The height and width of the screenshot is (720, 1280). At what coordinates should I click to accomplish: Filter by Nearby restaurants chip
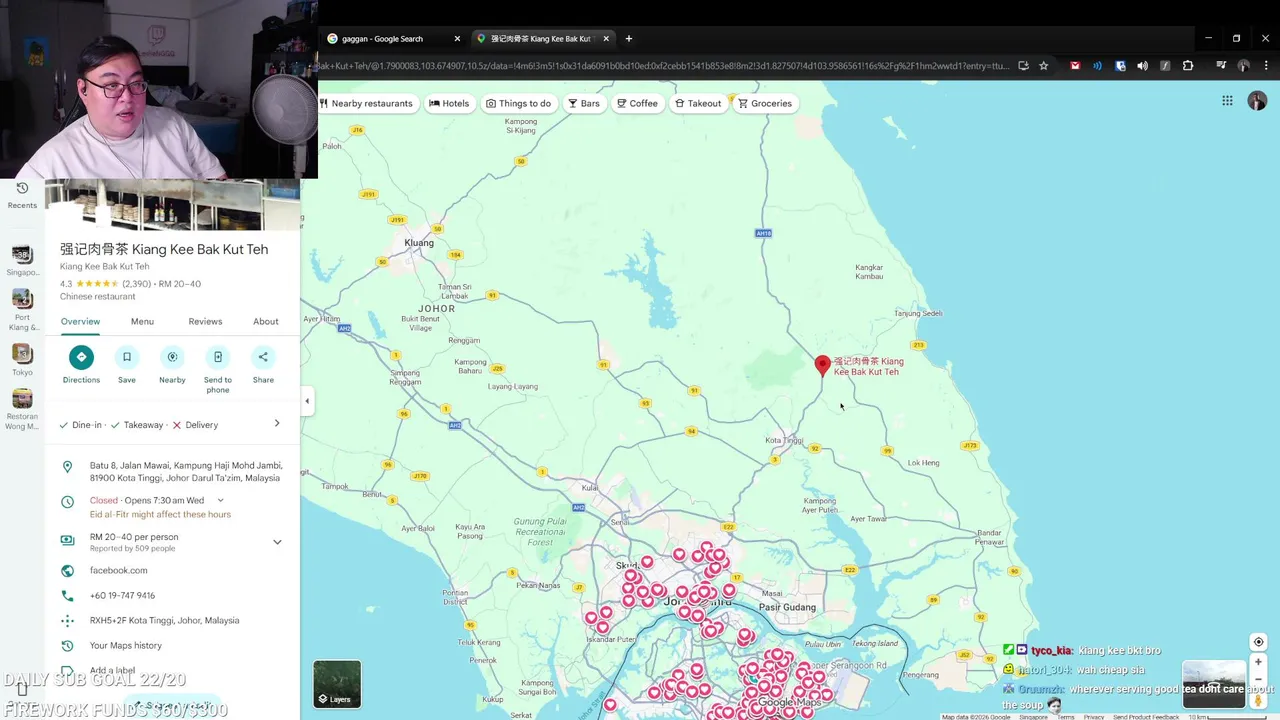coord(366,103)
